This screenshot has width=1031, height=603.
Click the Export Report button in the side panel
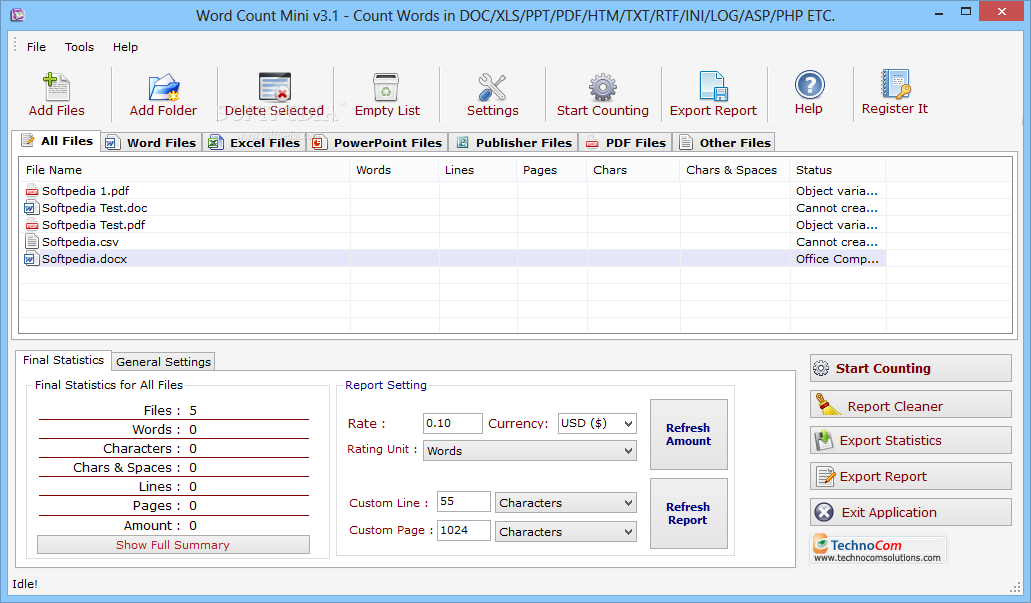(x=911, y=476)
